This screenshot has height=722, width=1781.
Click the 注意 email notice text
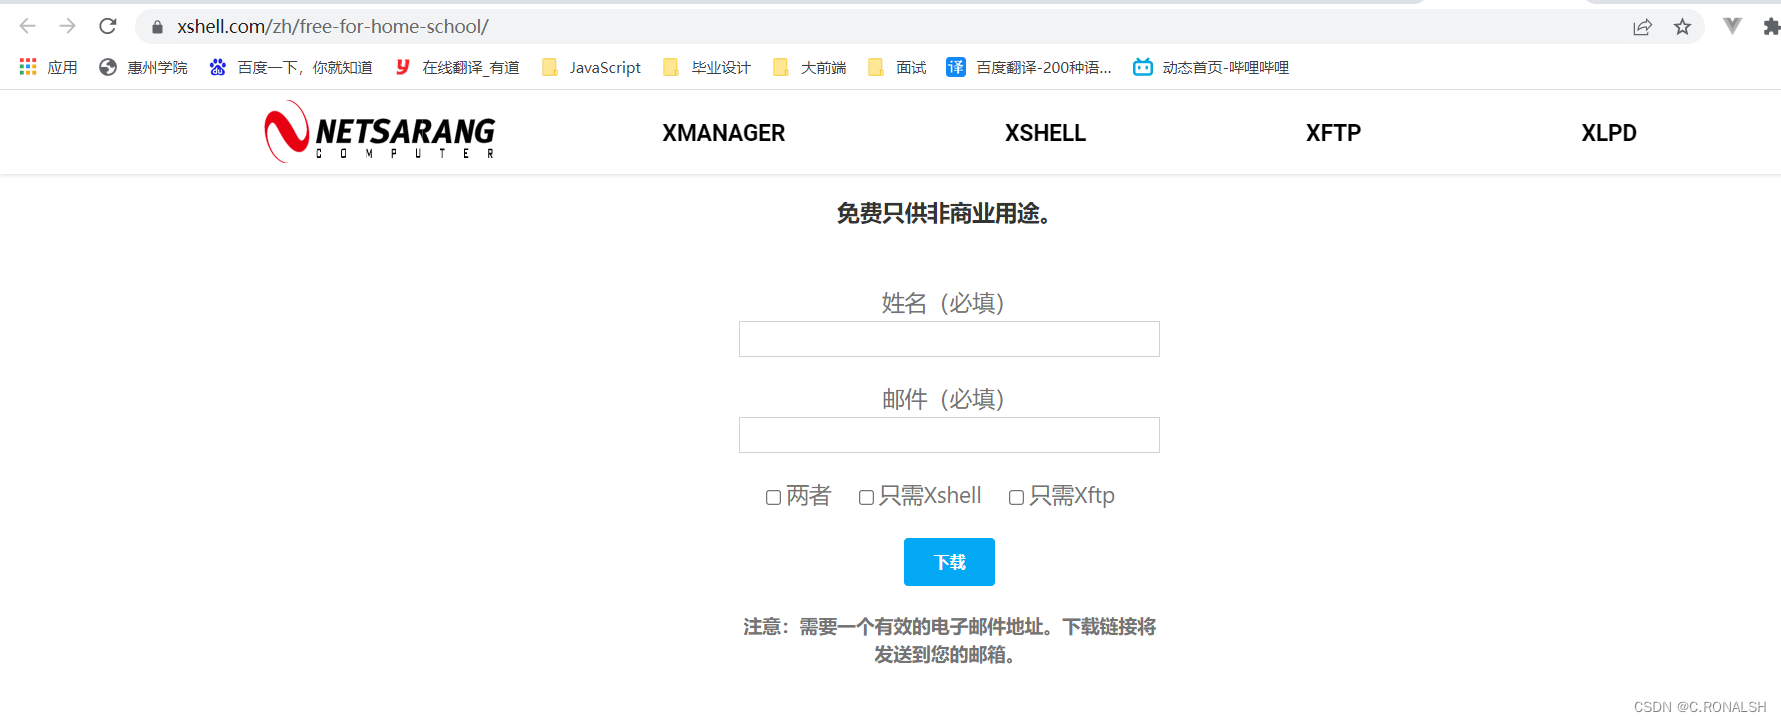(949, 640)
